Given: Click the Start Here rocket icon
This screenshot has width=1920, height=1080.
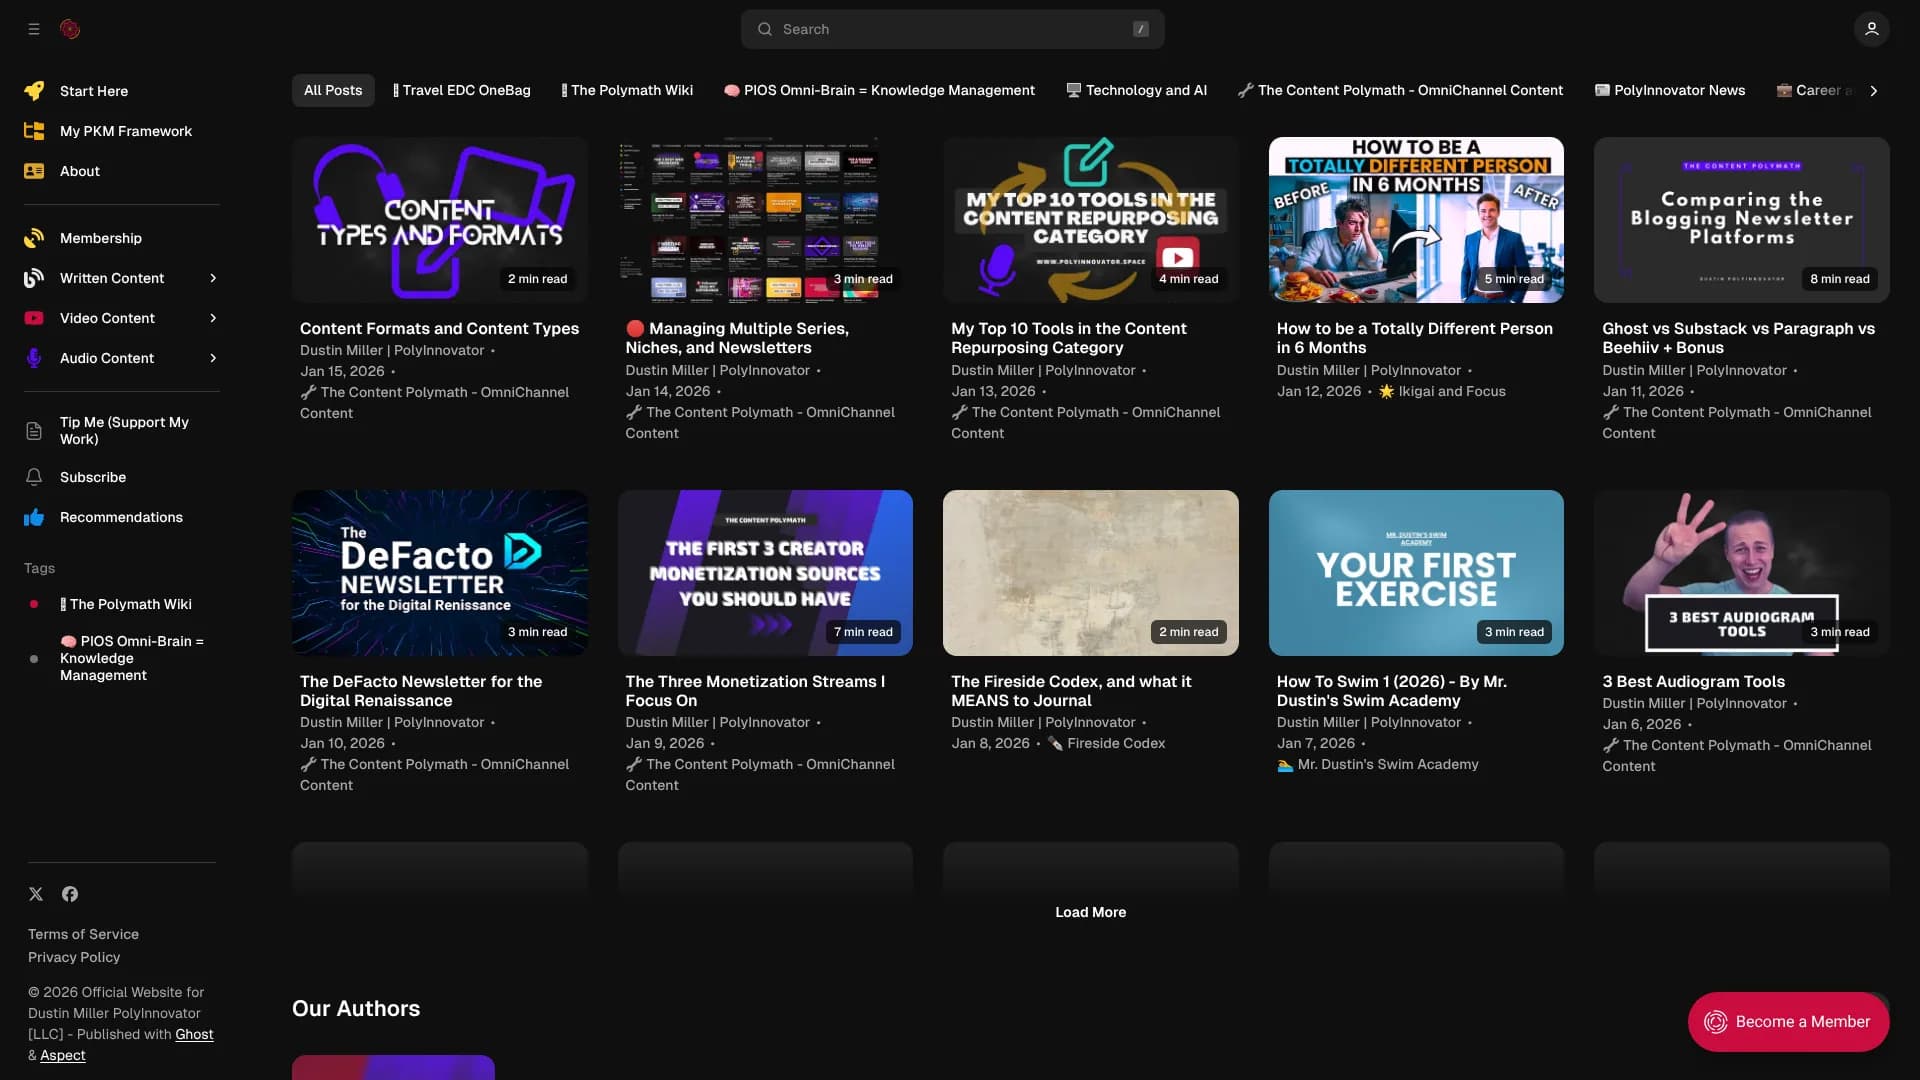Looking at the screenshot, I should coord(34,91).
